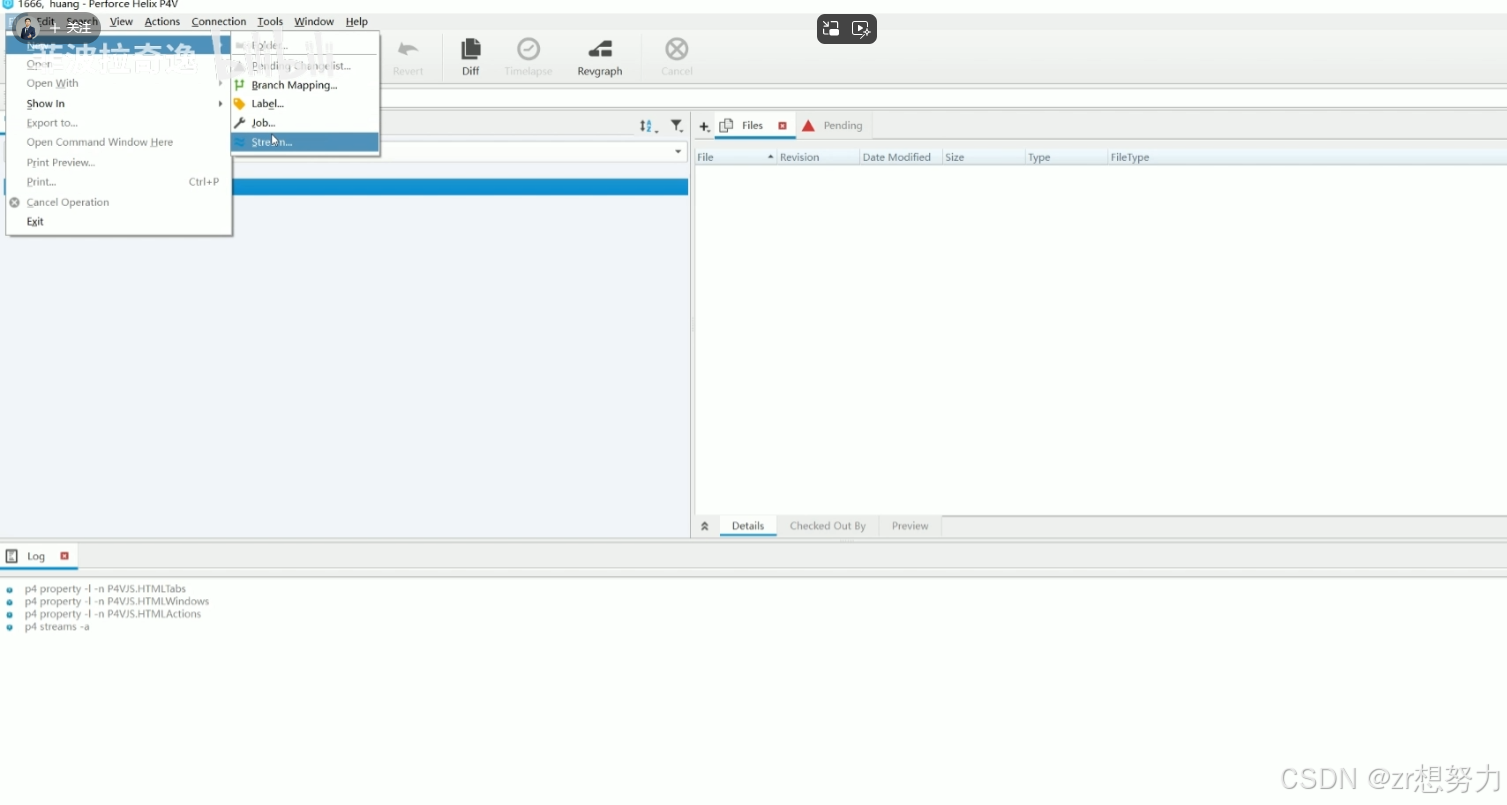The image size is (1507, 805).
Task: Select Open With in File menu
Action: [118, 84]
